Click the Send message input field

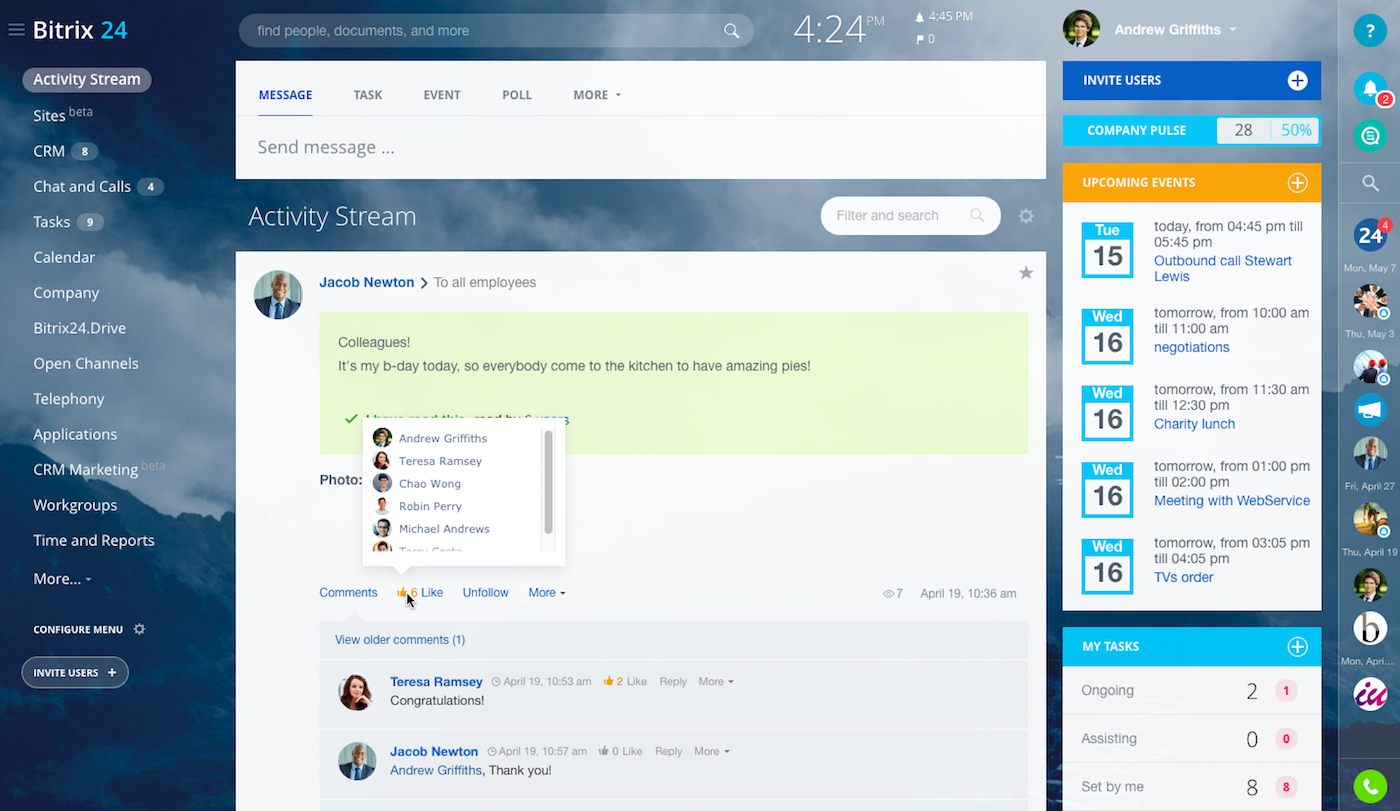(640, 148)
